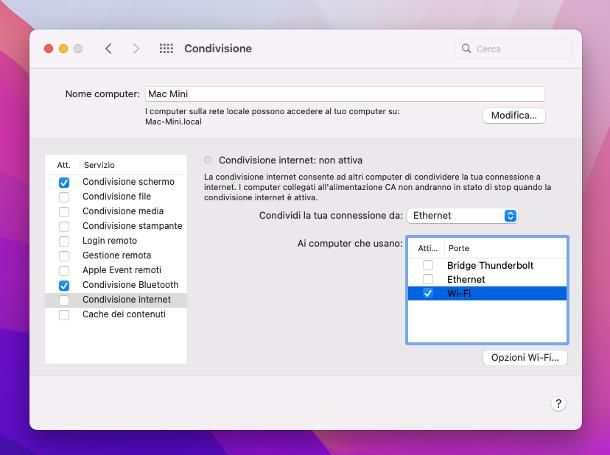Select 'Condivisione media' service row
The height and width of the screenshot is (455, 610).
(x=116, y=212)
